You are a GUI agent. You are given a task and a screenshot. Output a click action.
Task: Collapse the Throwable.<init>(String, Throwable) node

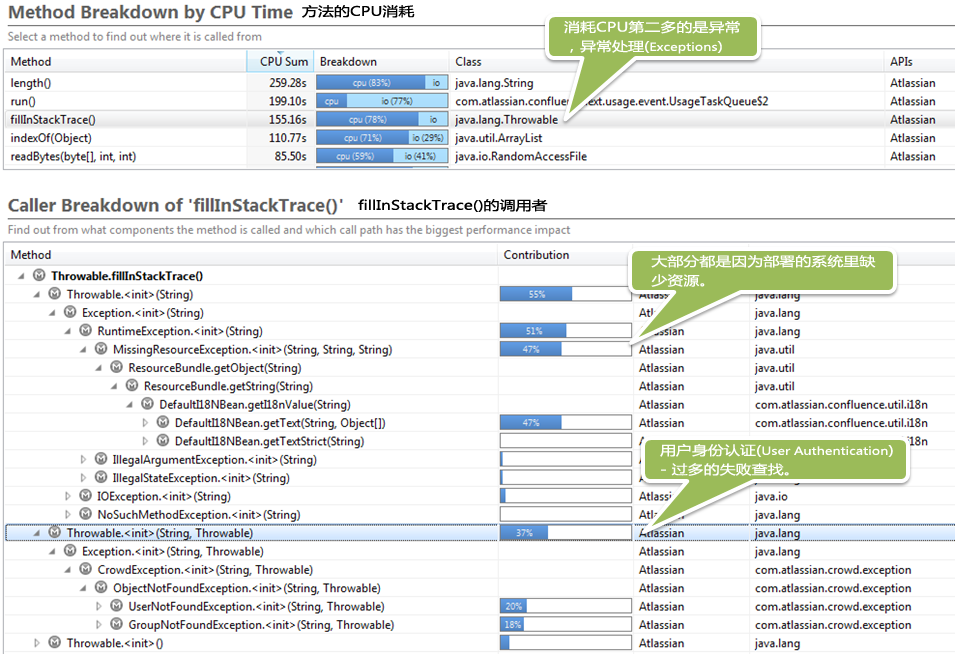click(x=37, y=533)
